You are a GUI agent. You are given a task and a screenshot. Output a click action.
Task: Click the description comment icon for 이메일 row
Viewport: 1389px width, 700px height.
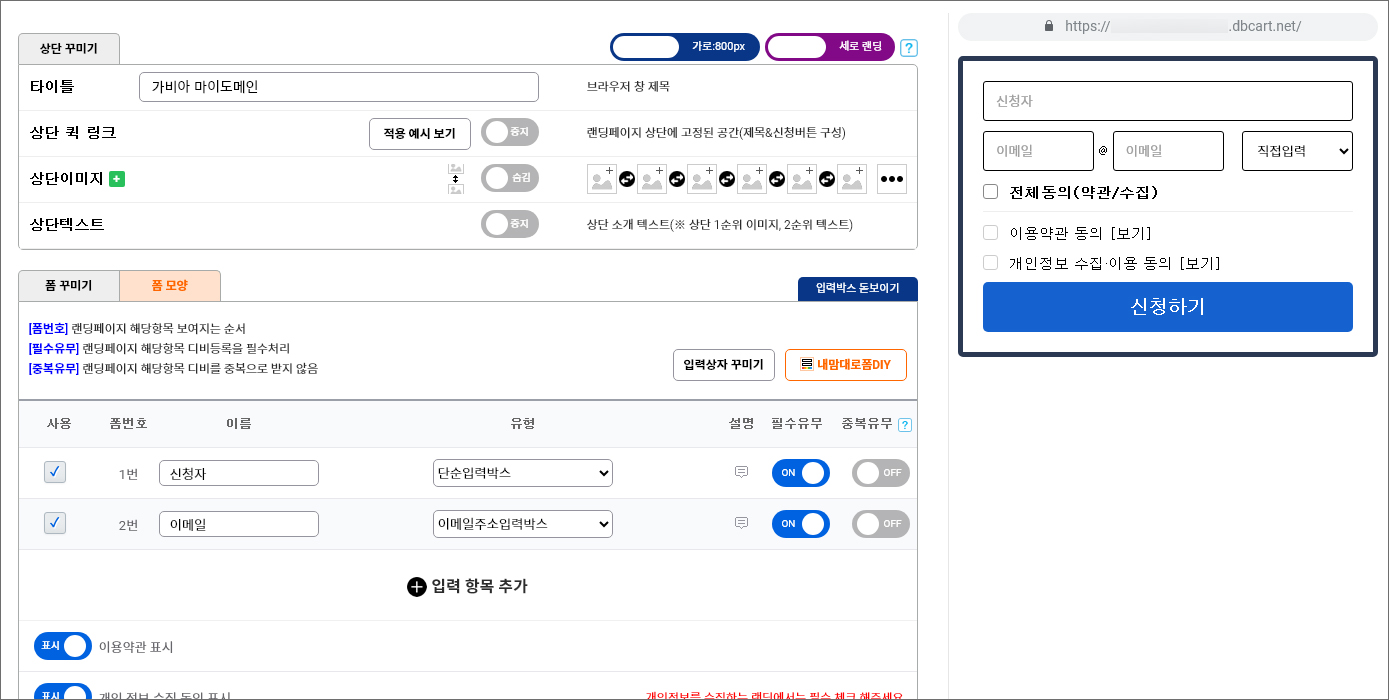(741, 523)
